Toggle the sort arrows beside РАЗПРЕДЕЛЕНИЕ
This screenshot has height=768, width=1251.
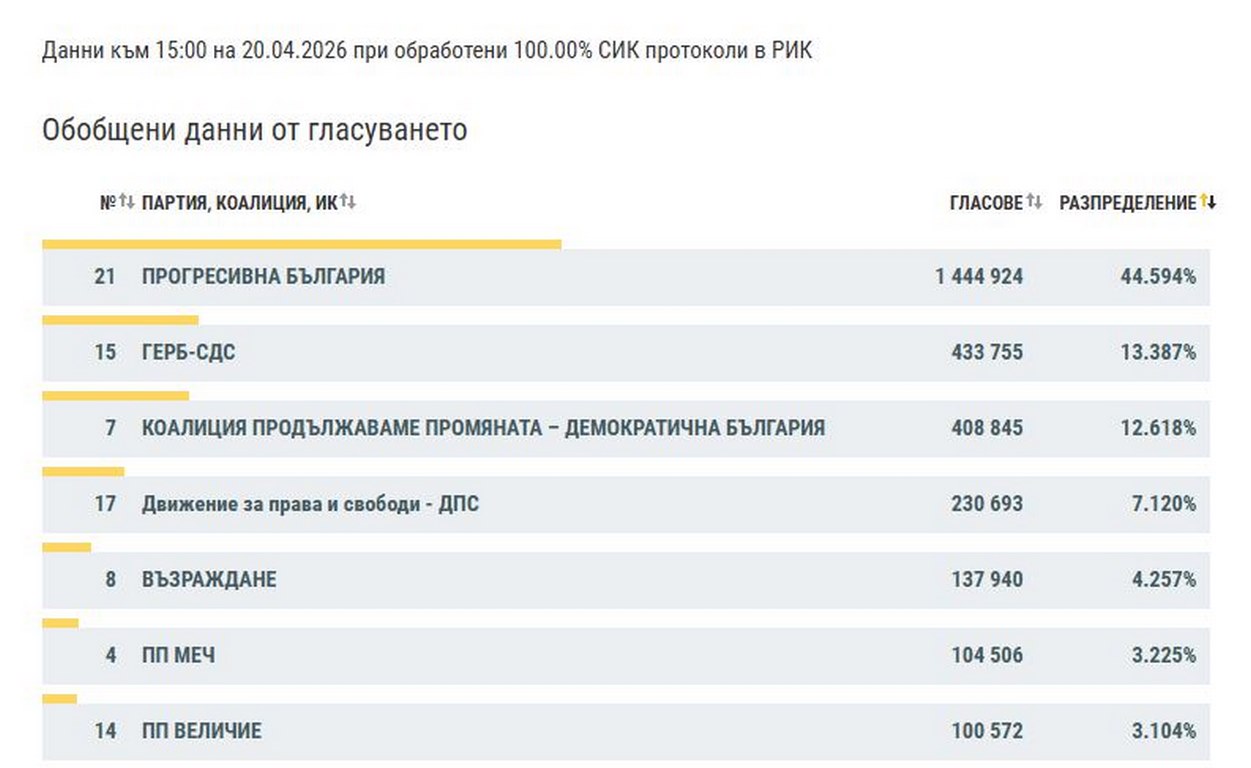click(1208, 203)
